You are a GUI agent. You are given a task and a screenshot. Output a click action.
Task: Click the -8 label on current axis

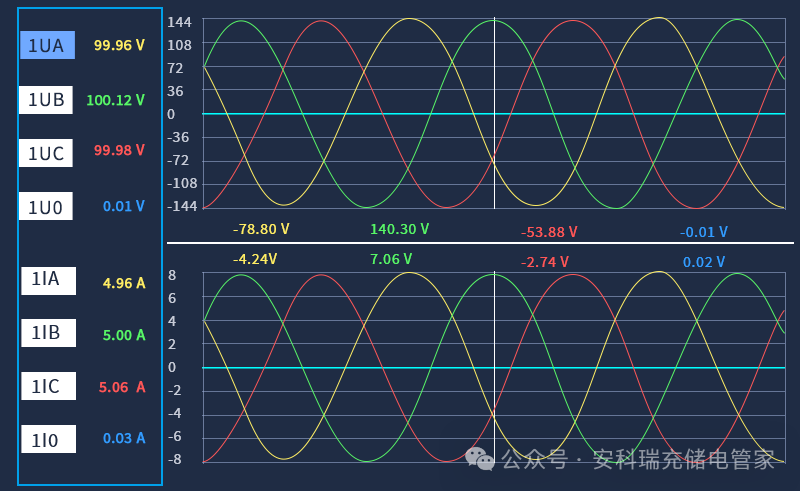pyautogui.click(x=174, y=459)
